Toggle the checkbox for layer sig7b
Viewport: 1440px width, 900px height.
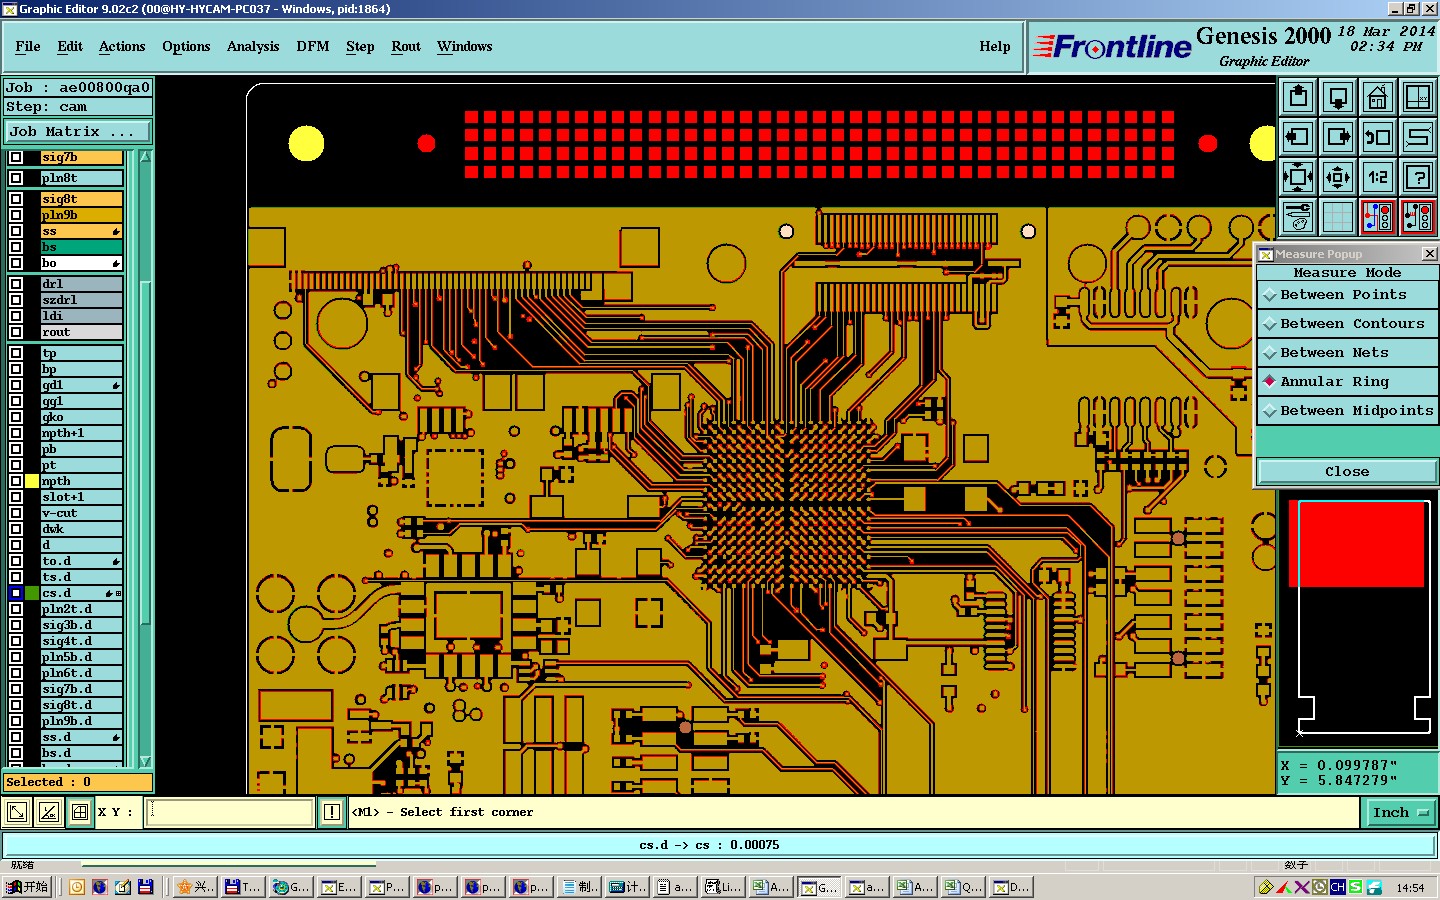click(16, 157)
